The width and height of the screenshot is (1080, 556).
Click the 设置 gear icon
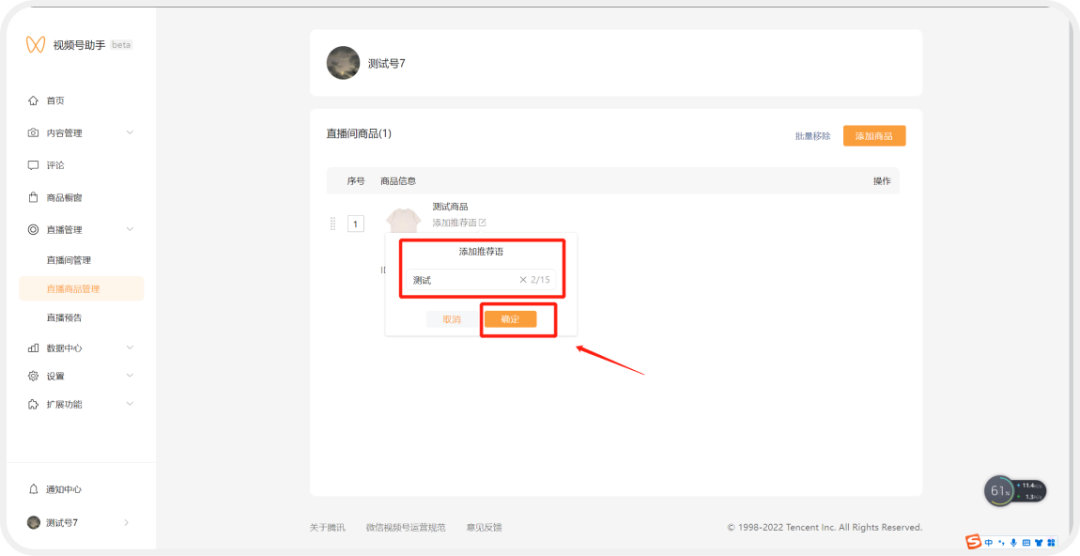(x=33, y=376)
